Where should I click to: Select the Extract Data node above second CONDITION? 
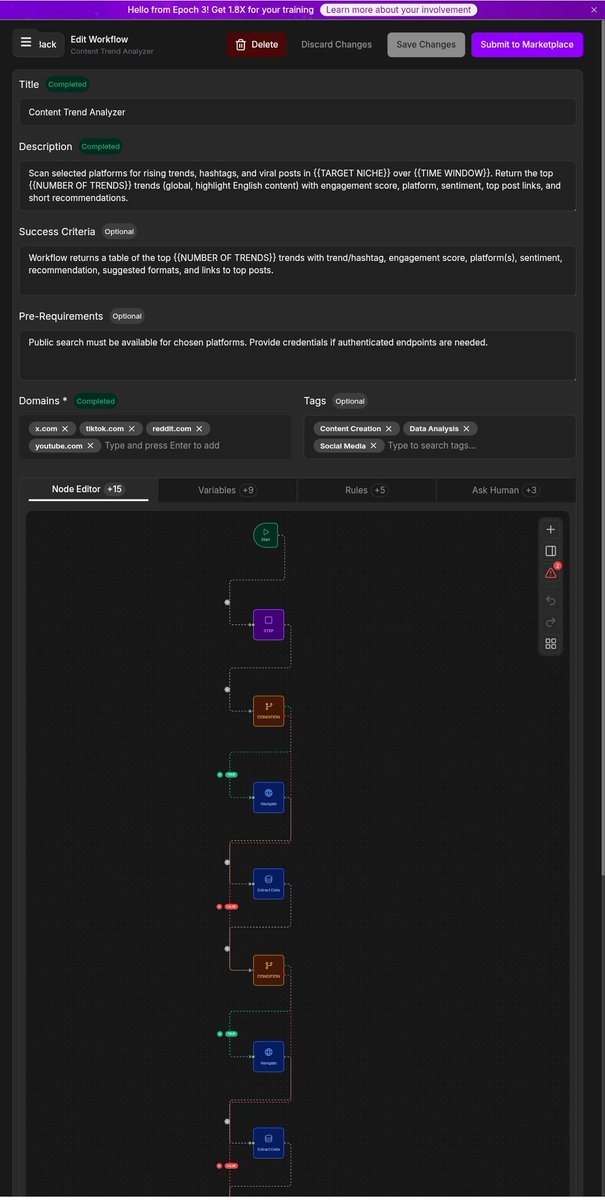click(x=268, y=884)
